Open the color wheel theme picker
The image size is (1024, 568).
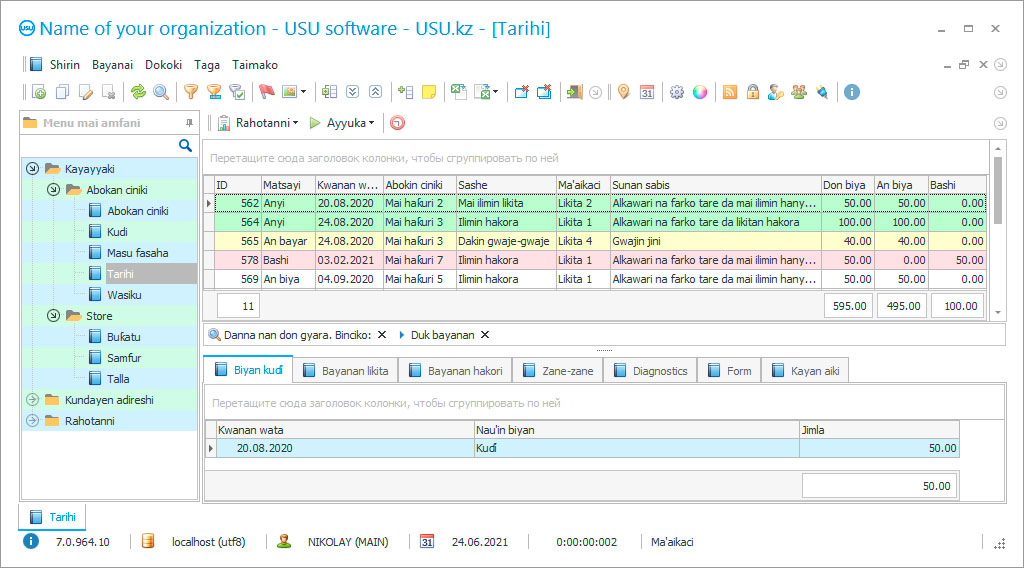pos(700,92)
